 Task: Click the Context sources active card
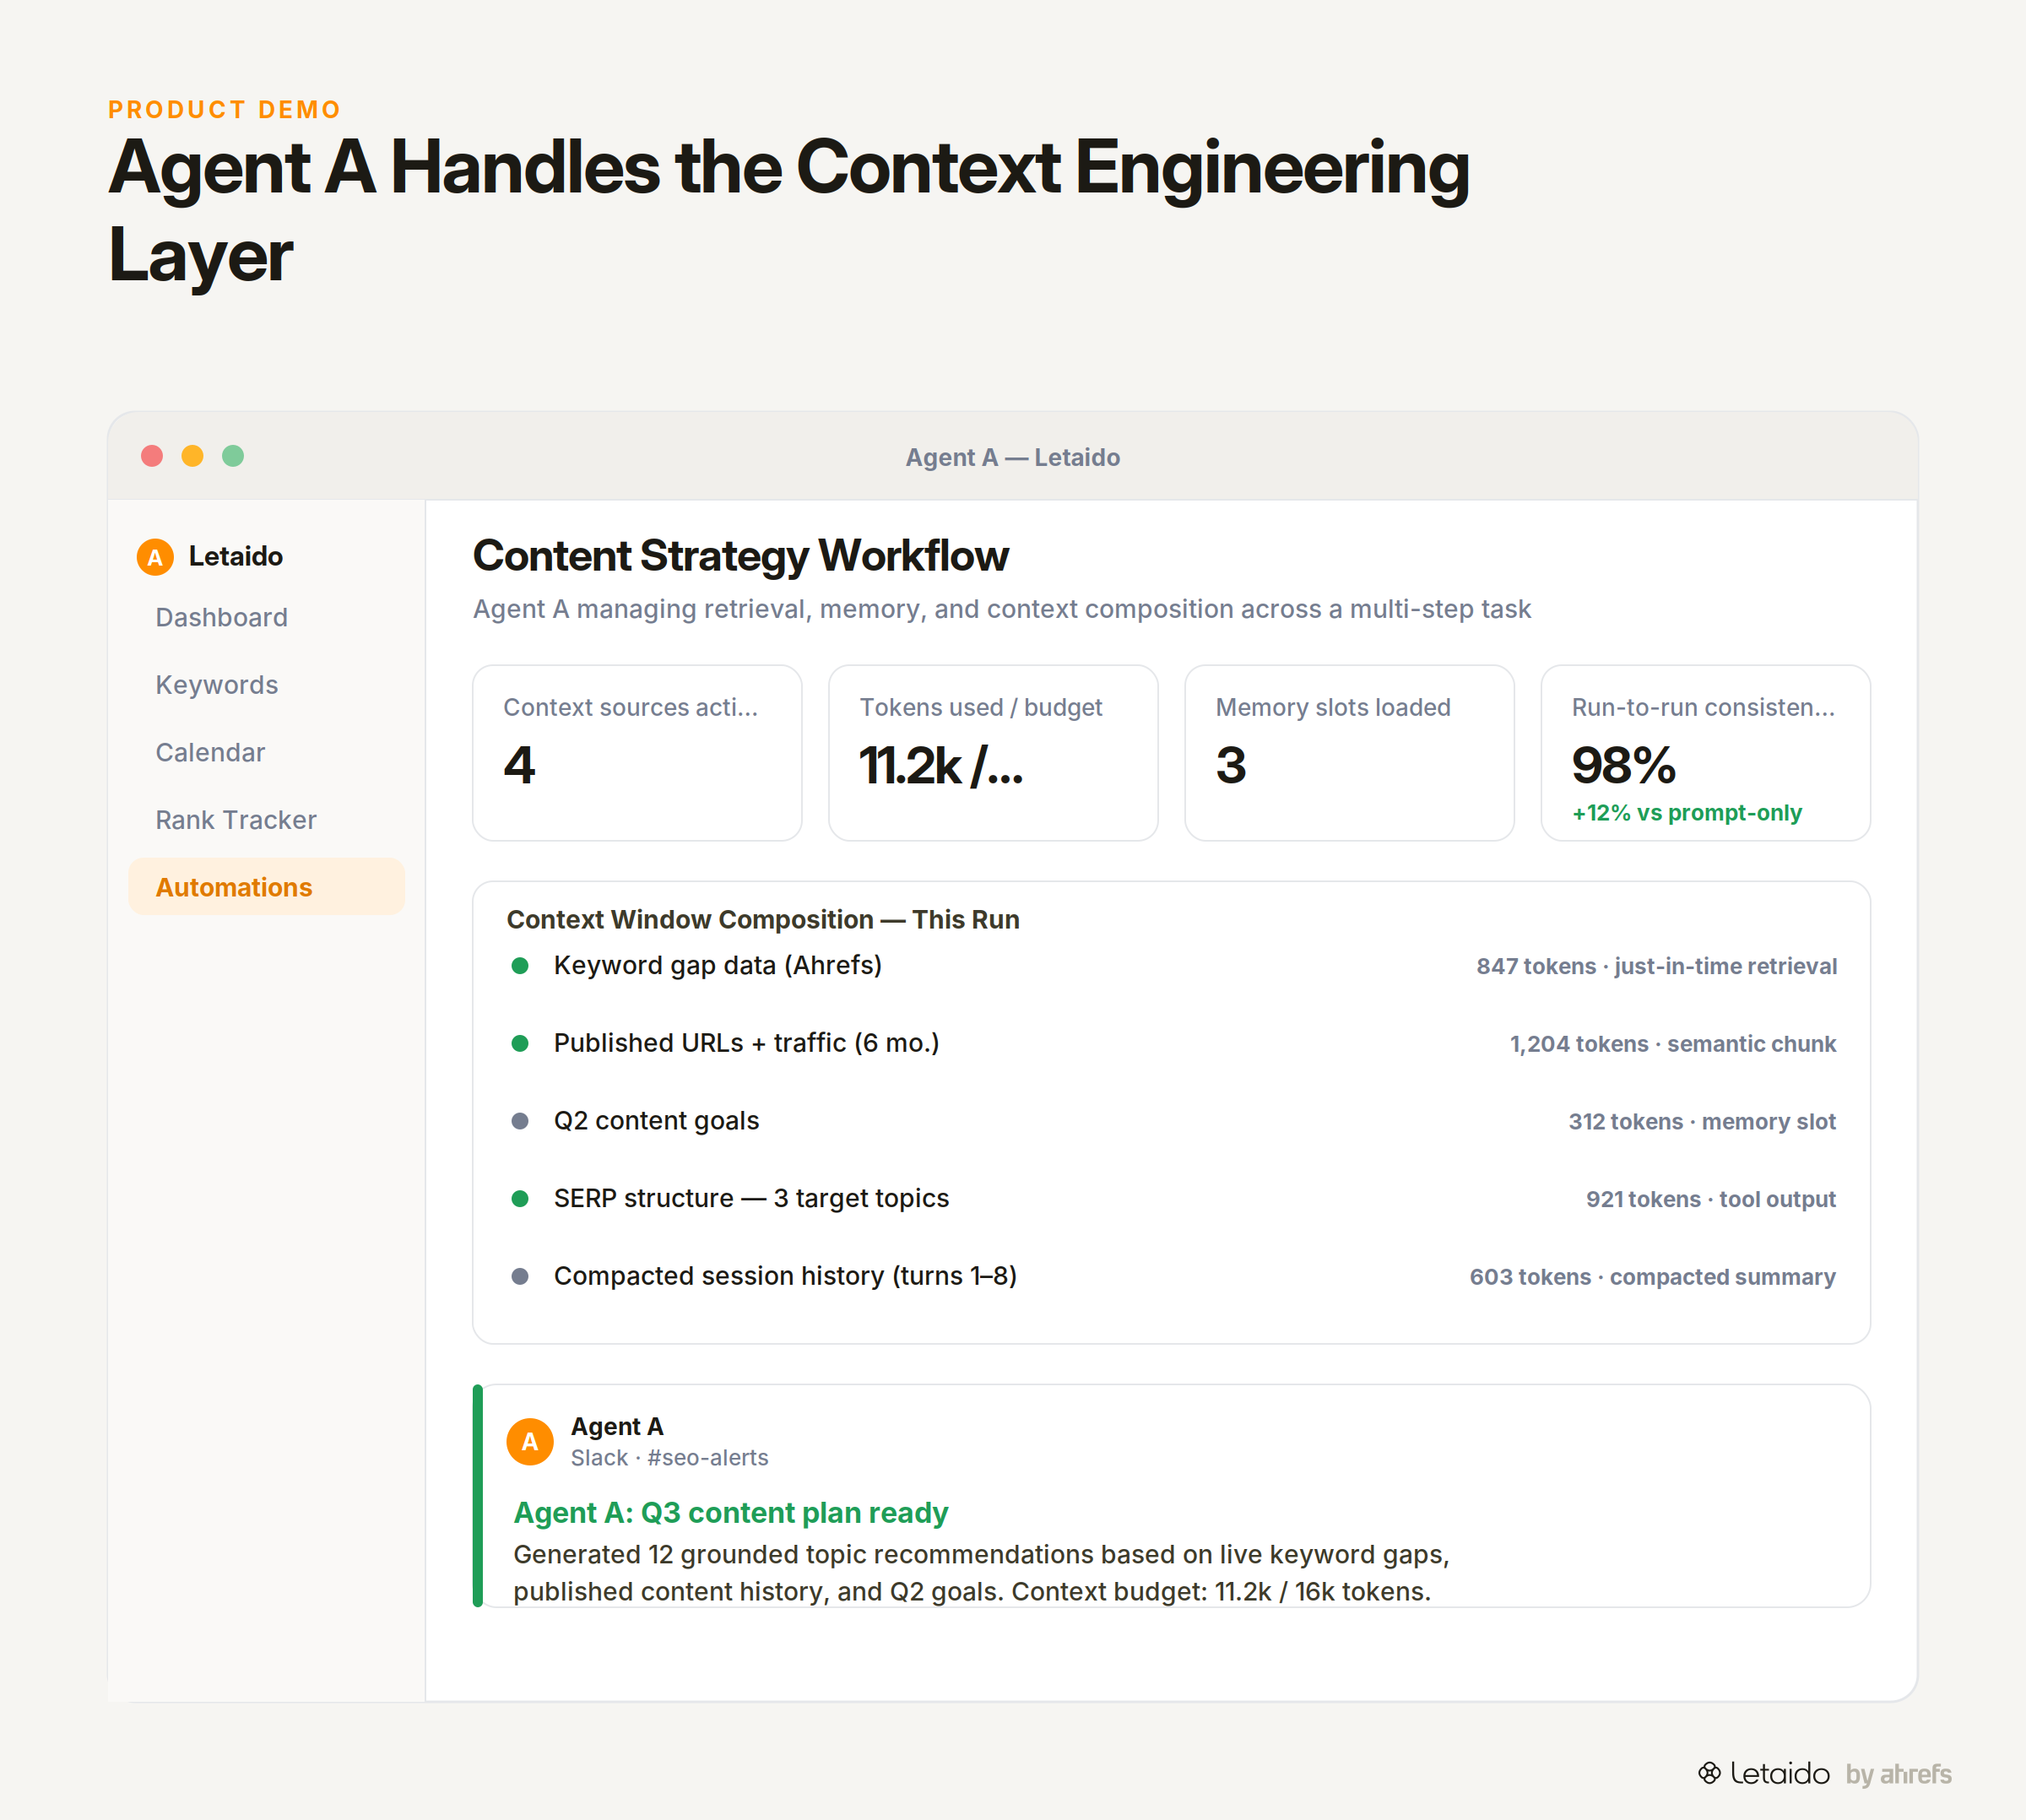click(x=637, y=753)
